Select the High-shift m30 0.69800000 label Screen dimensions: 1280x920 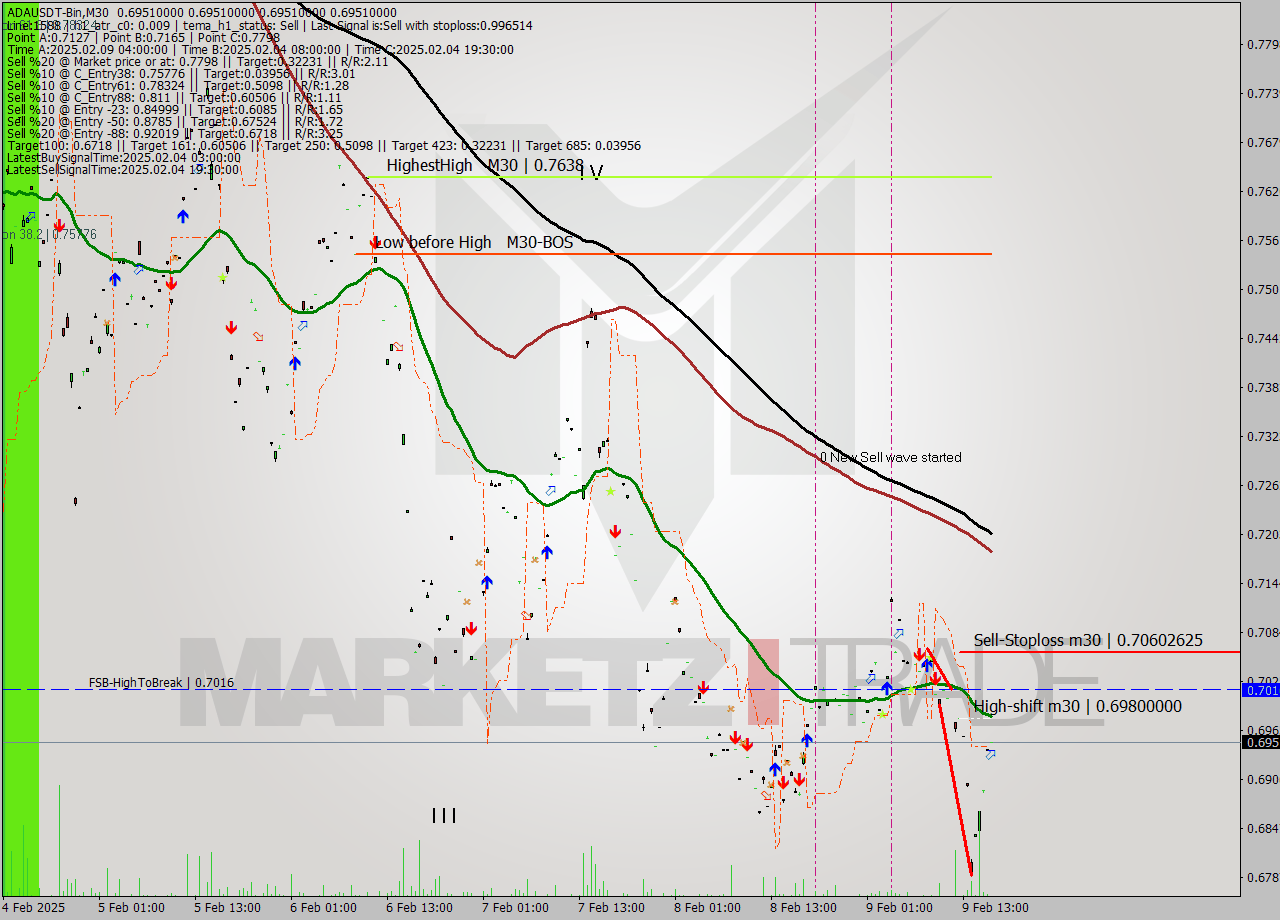click(1077, 706)
